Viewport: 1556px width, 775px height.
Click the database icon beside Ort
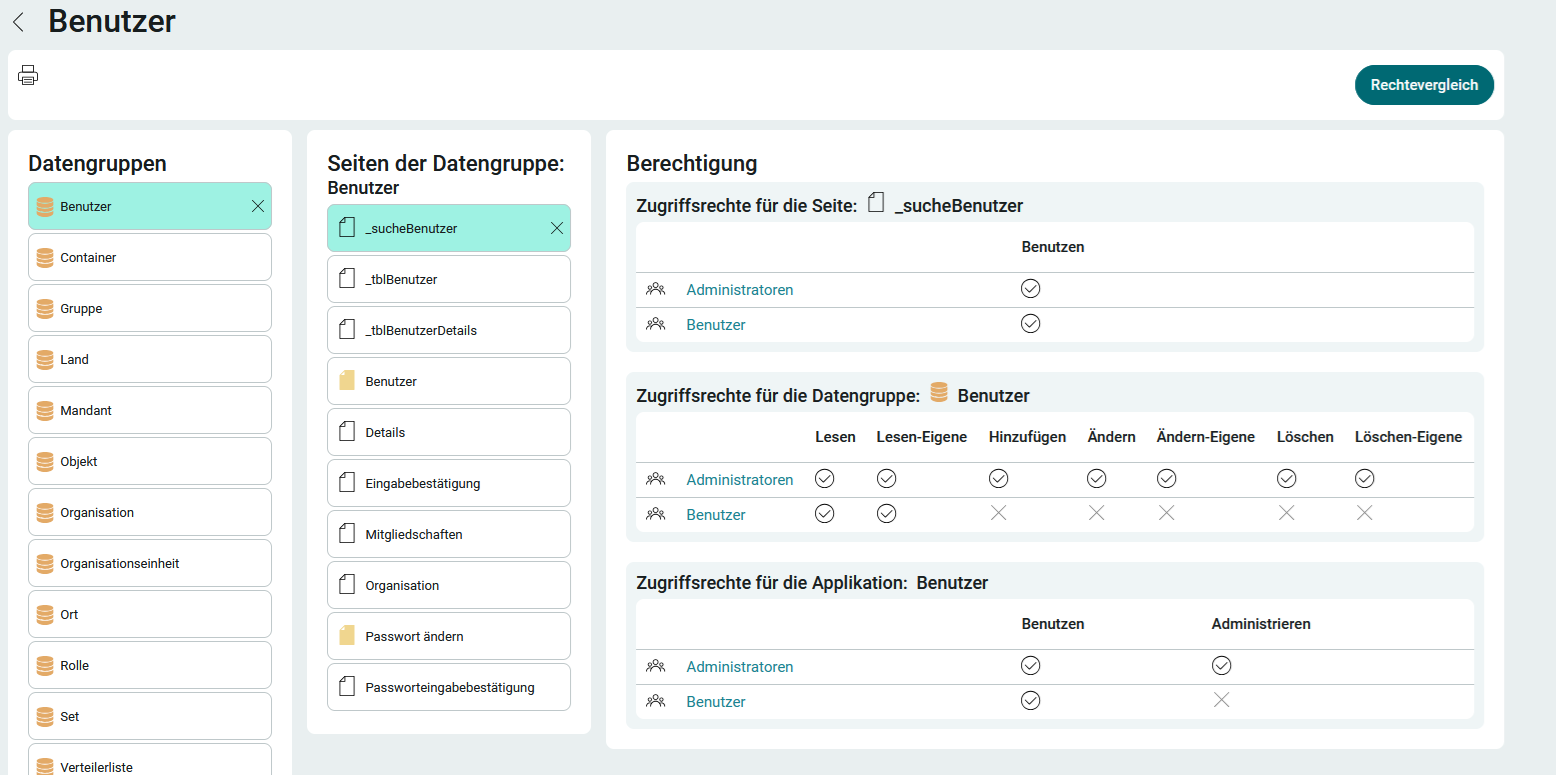click(44, 614)
